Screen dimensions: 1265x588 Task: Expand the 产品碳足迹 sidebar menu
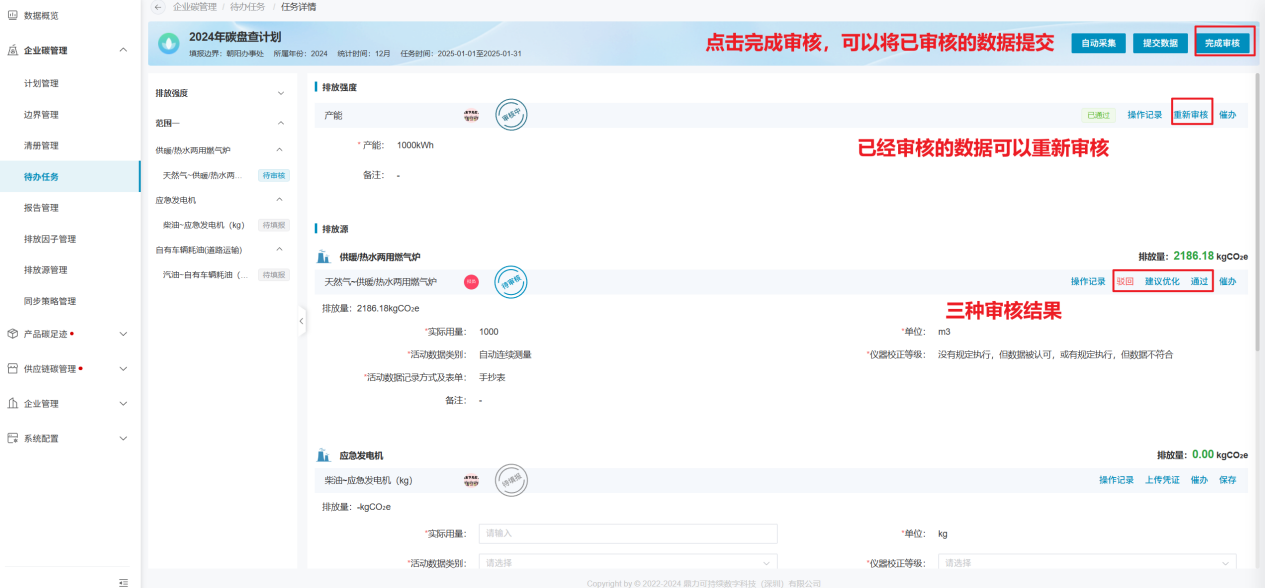(123, 334)
